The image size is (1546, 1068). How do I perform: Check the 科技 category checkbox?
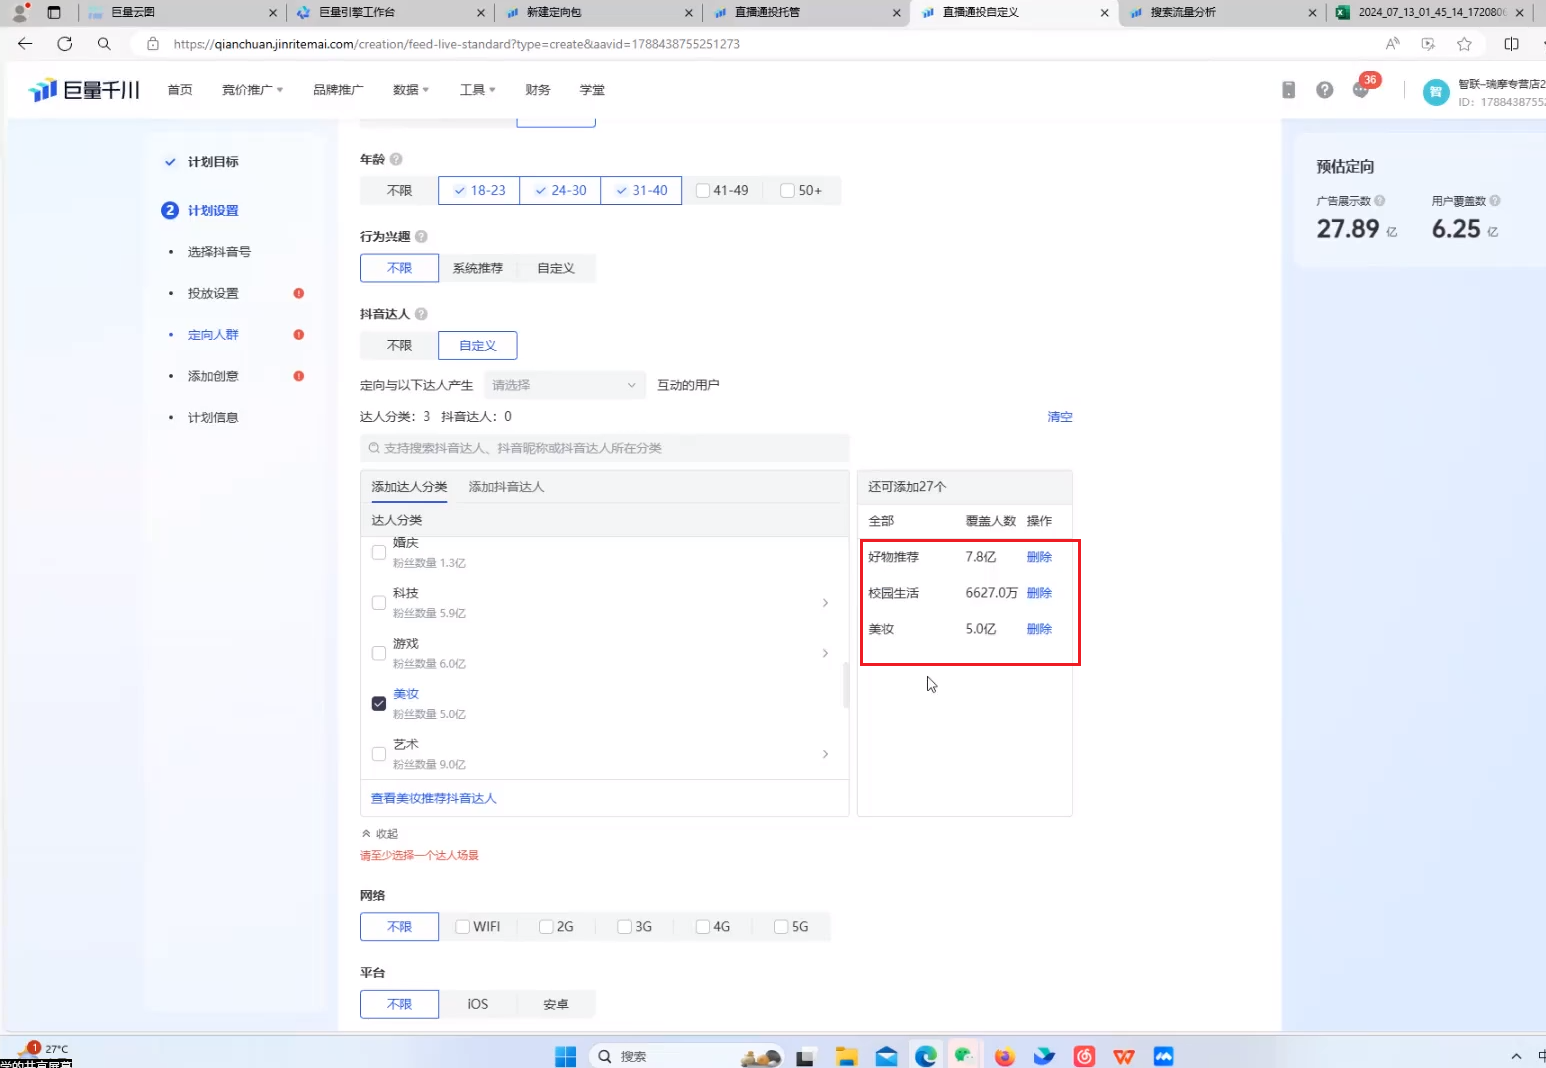pos(379,602)
